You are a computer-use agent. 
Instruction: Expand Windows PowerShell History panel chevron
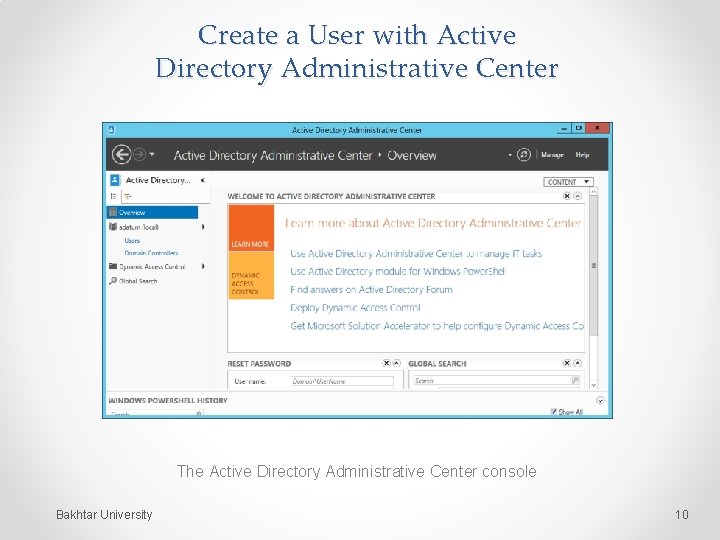coord(600,400)
